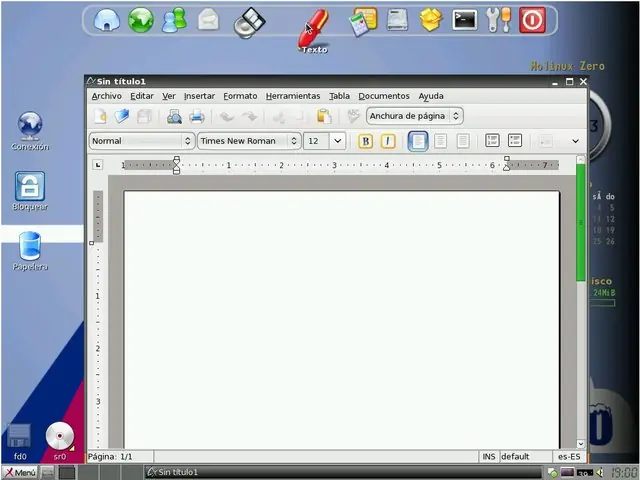Click the es-ES language status entry
640x480 pixels.
pos(569,457)
